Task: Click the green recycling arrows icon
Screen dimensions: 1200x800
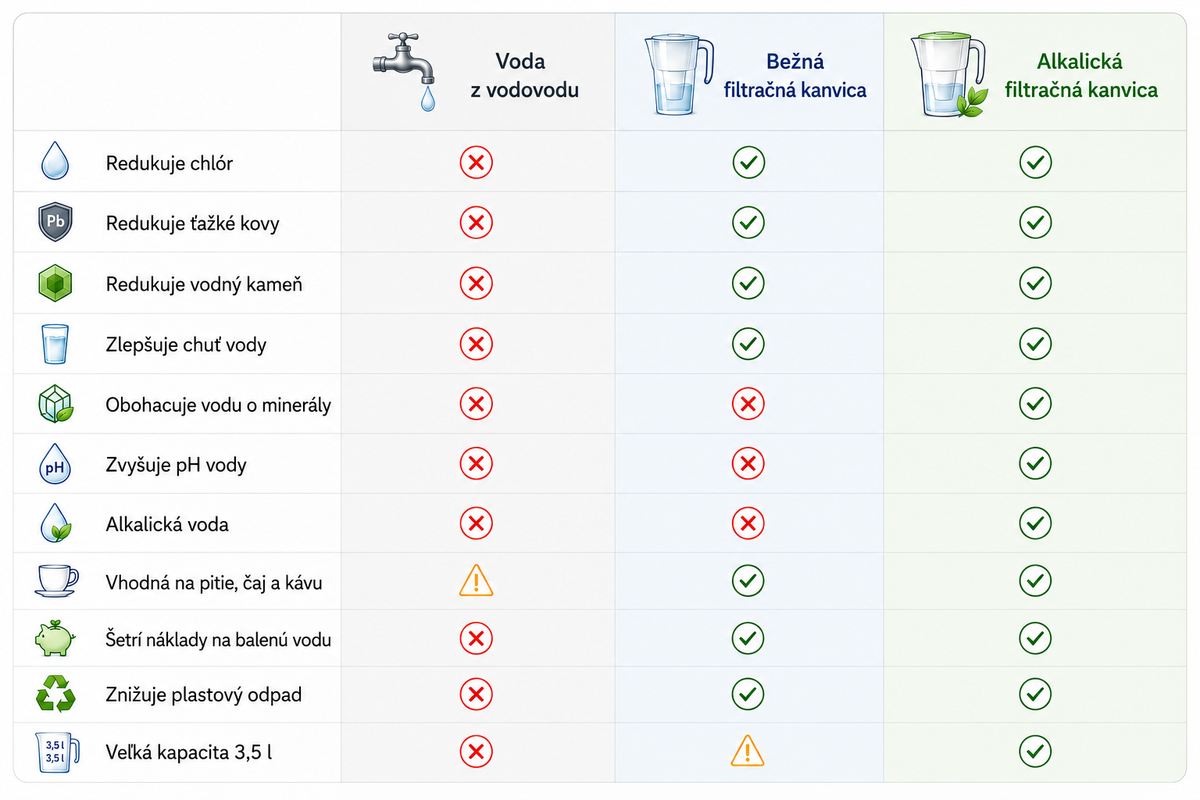Action: (x=55, y=694)
